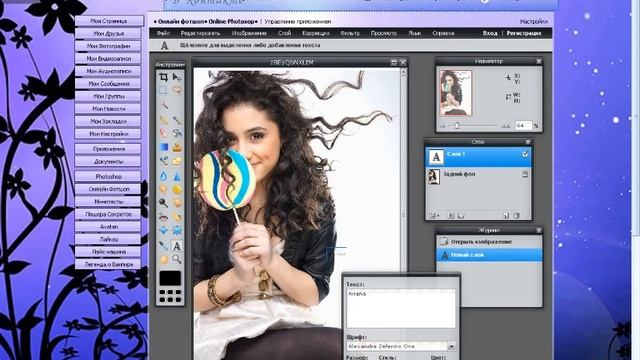Select the Gradient tool

[164, 147]
